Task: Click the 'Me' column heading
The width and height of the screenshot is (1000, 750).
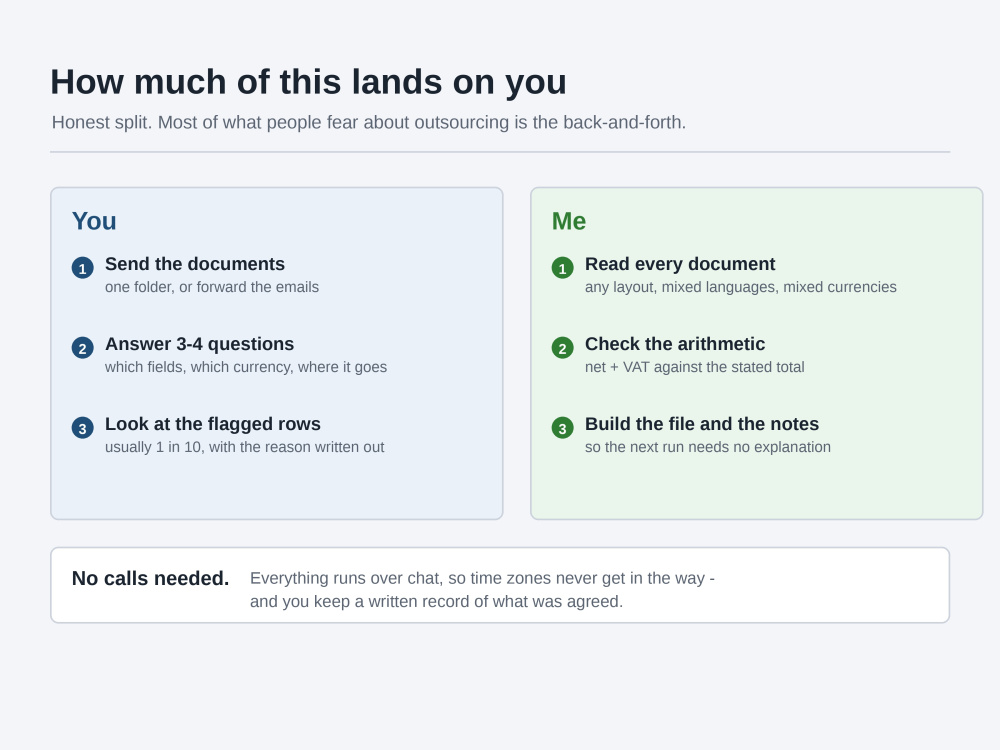Action: click(569, 221)
